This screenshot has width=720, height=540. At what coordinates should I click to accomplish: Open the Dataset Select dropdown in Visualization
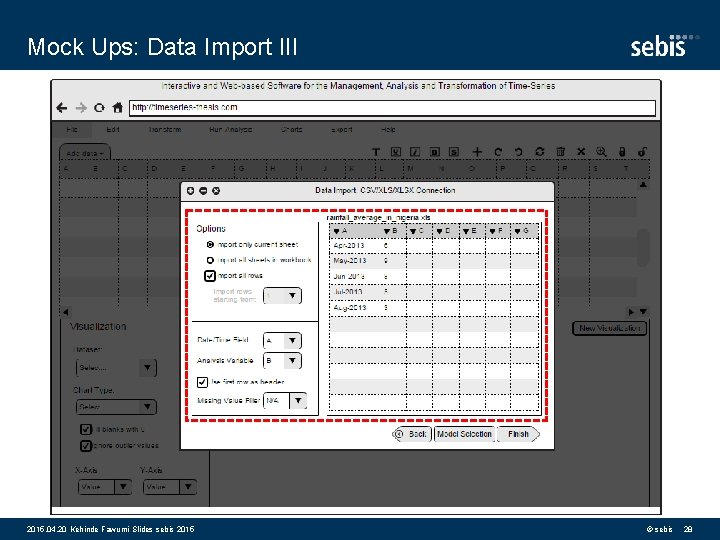click(116, 368)
